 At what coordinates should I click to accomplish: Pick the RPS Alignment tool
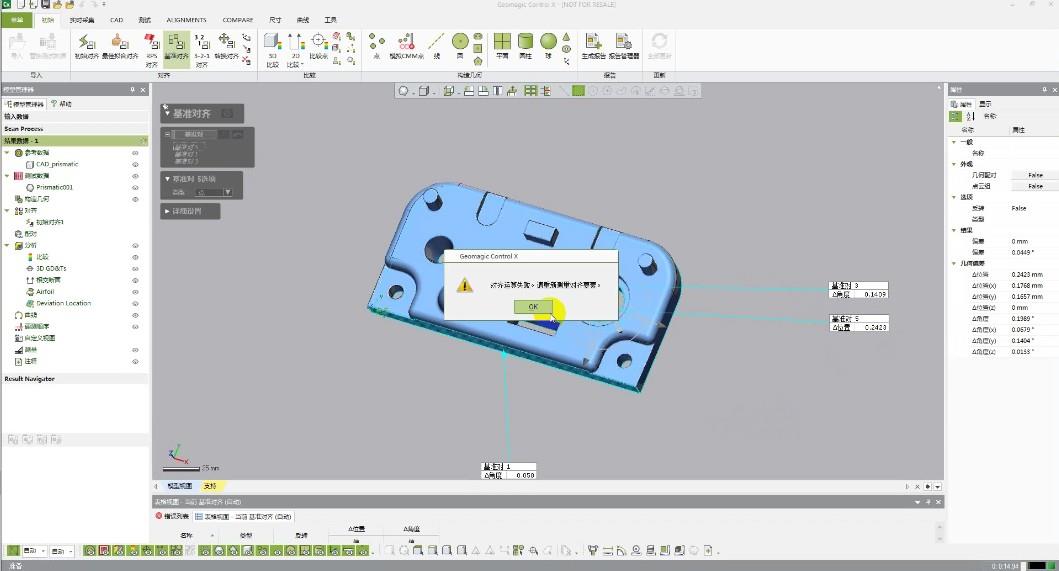[x=151, y=50]
